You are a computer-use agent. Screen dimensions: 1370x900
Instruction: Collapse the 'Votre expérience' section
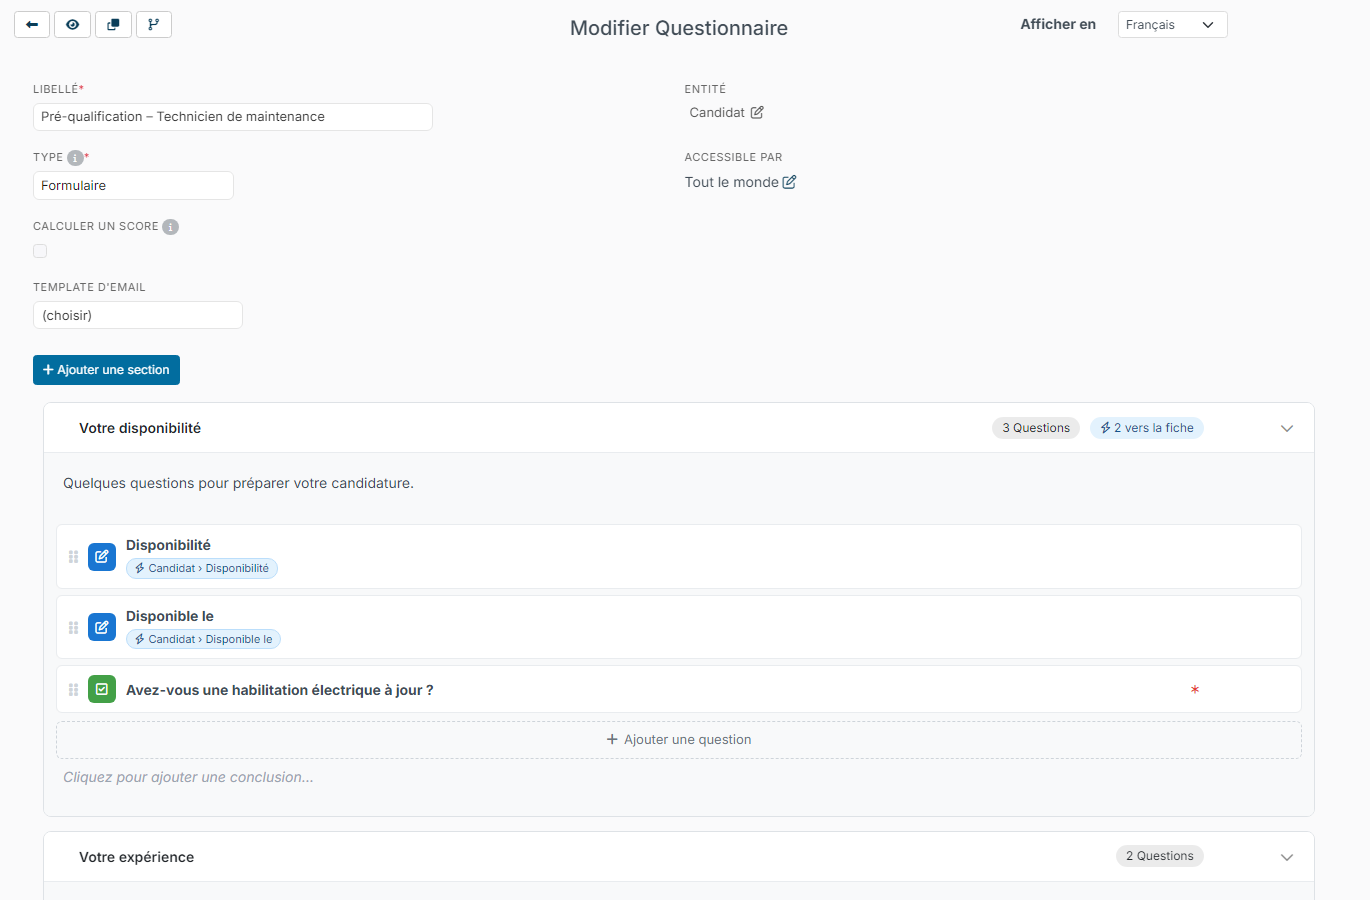pyautogui.click(x=1287, y=857)
